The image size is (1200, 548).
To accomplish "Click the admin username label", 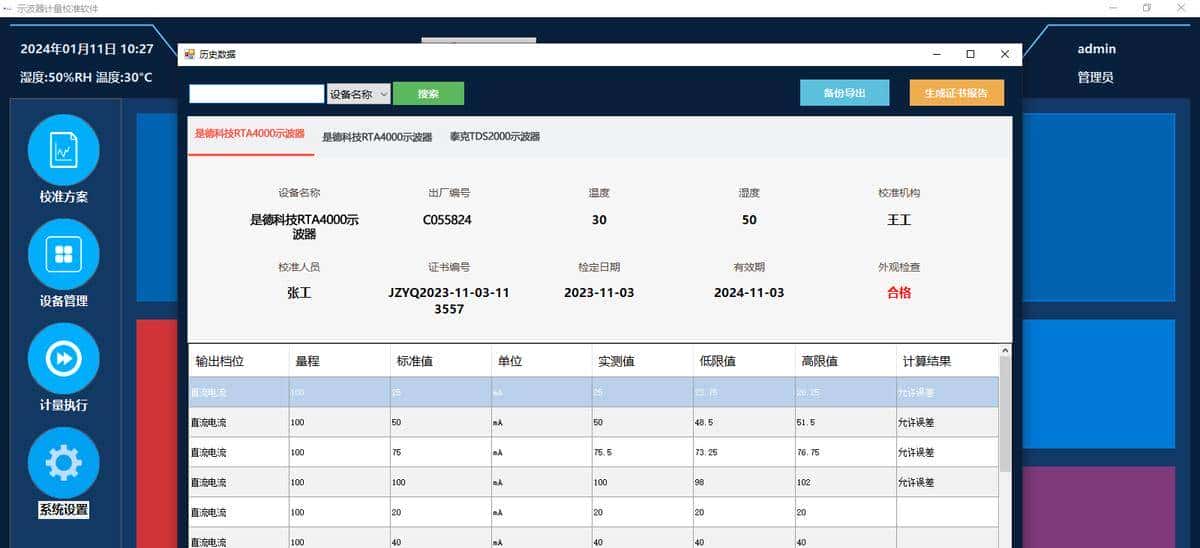I will (1096, 49).
